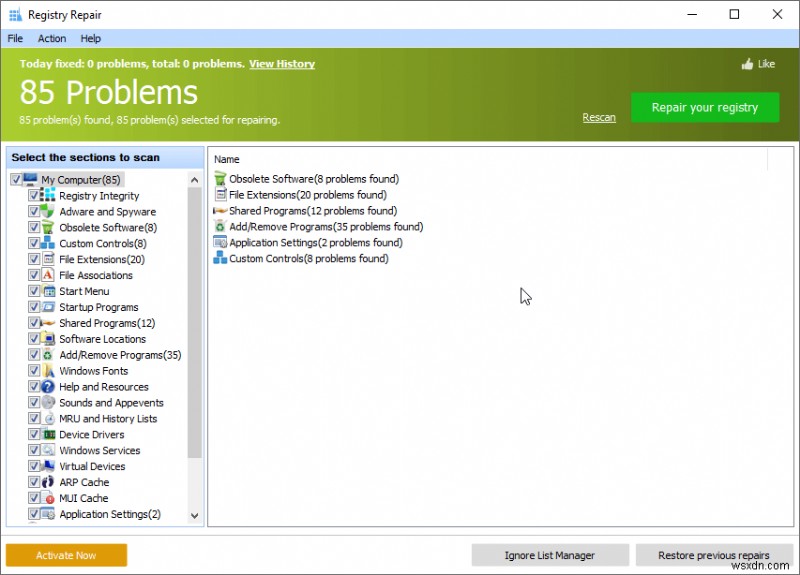Click the Repair your registry button
Screen dimensions: 800x575
pyautogui.click(x=705, y=107)
